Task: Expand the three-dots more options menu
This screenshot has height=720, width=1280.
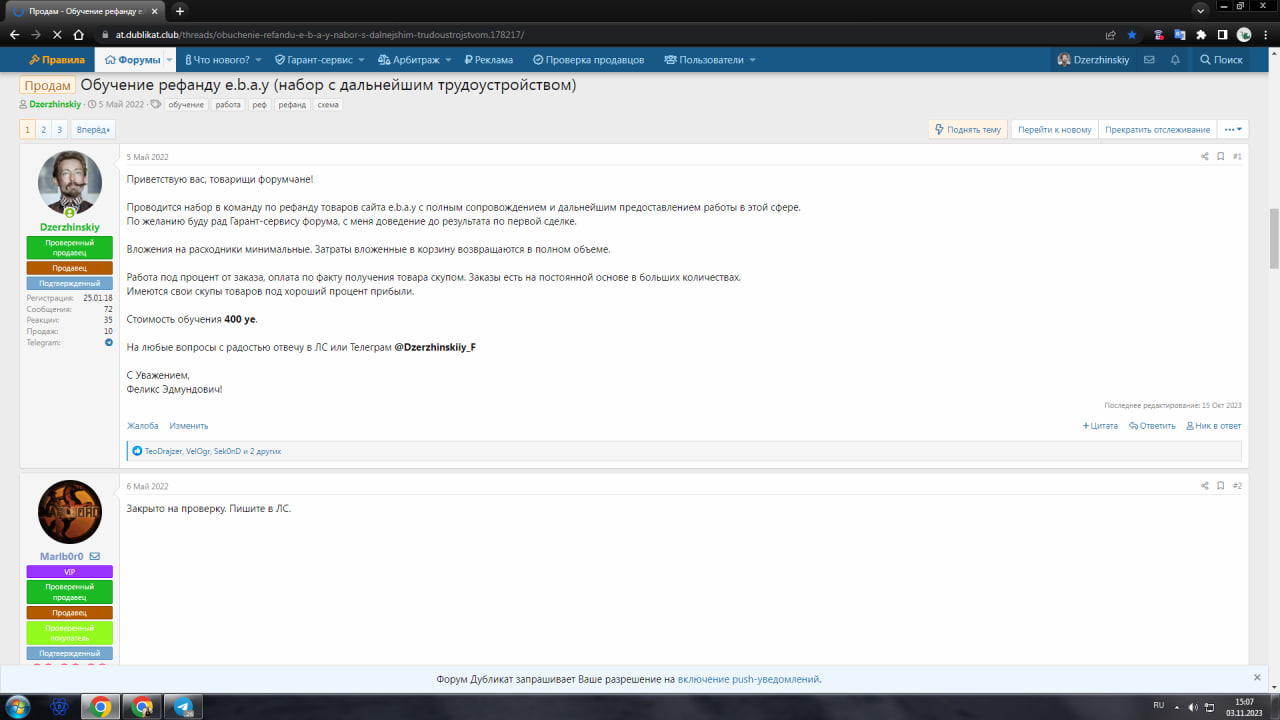Action: coord(1233,129)
